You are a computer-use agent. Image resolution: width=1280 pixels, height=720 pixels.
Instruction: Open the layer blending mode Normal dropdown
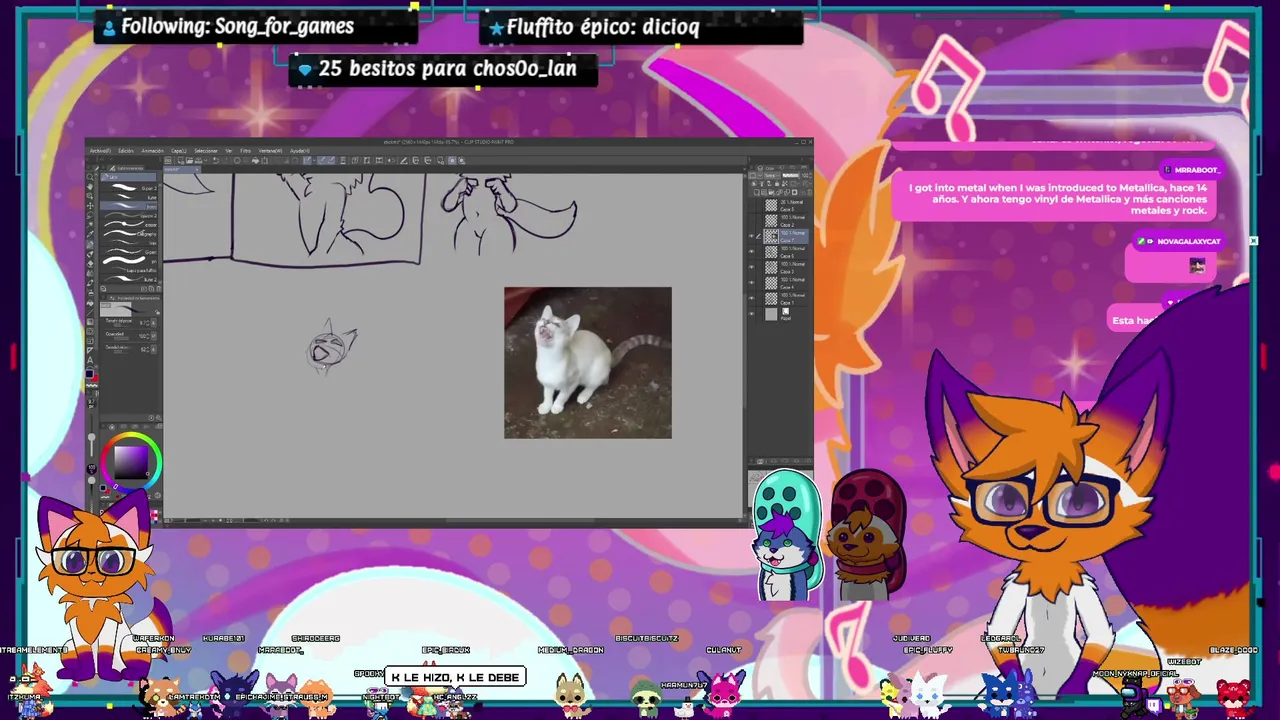coord(772,175)
